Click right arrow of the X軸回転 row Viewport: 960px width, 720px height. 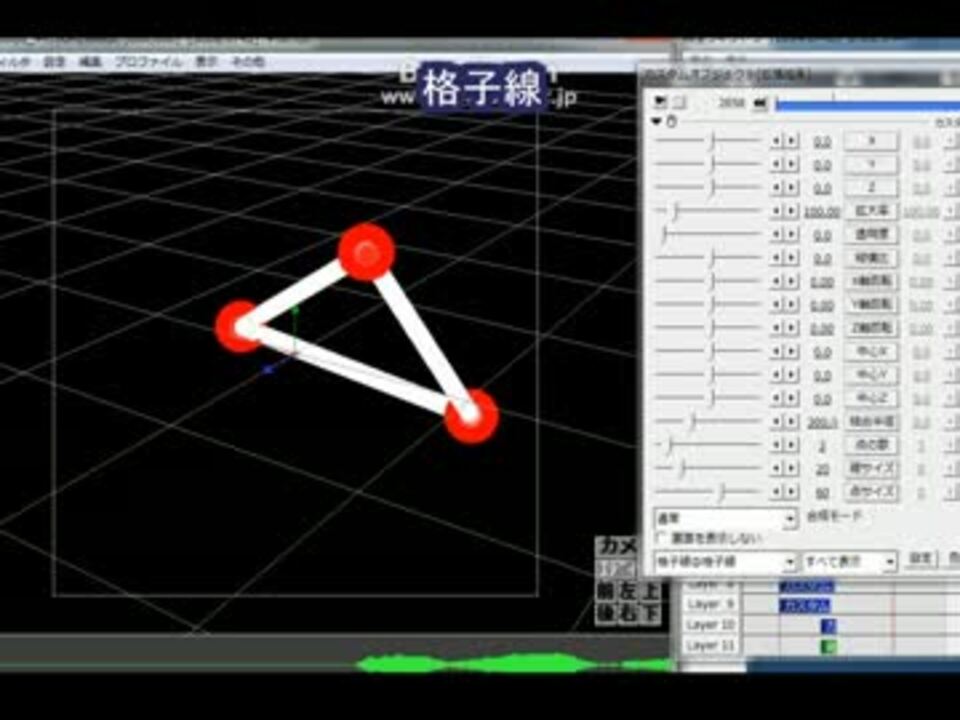click(x=792, y=282)
